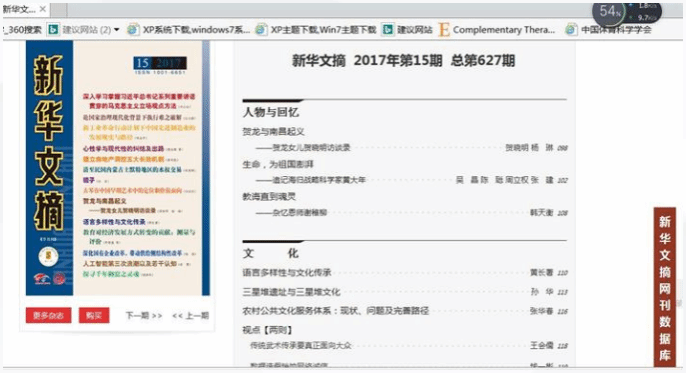
Task: Open XP系统下载,windows7系... bookmark
Action: 196,30
